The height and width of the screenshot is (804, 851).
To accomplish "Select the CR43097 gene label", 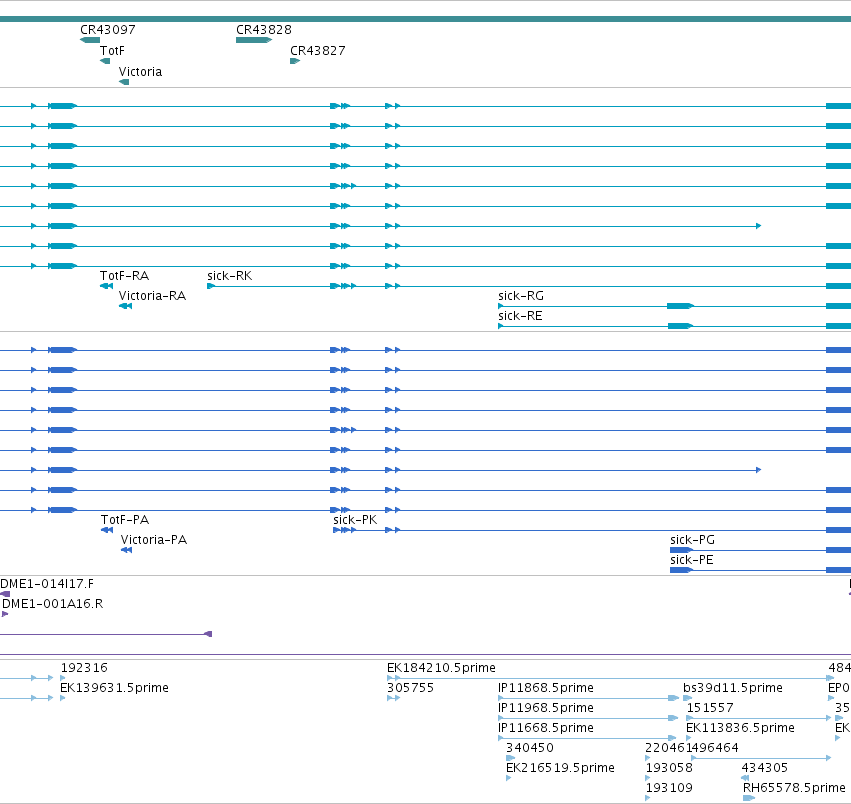I will point(107,29).
